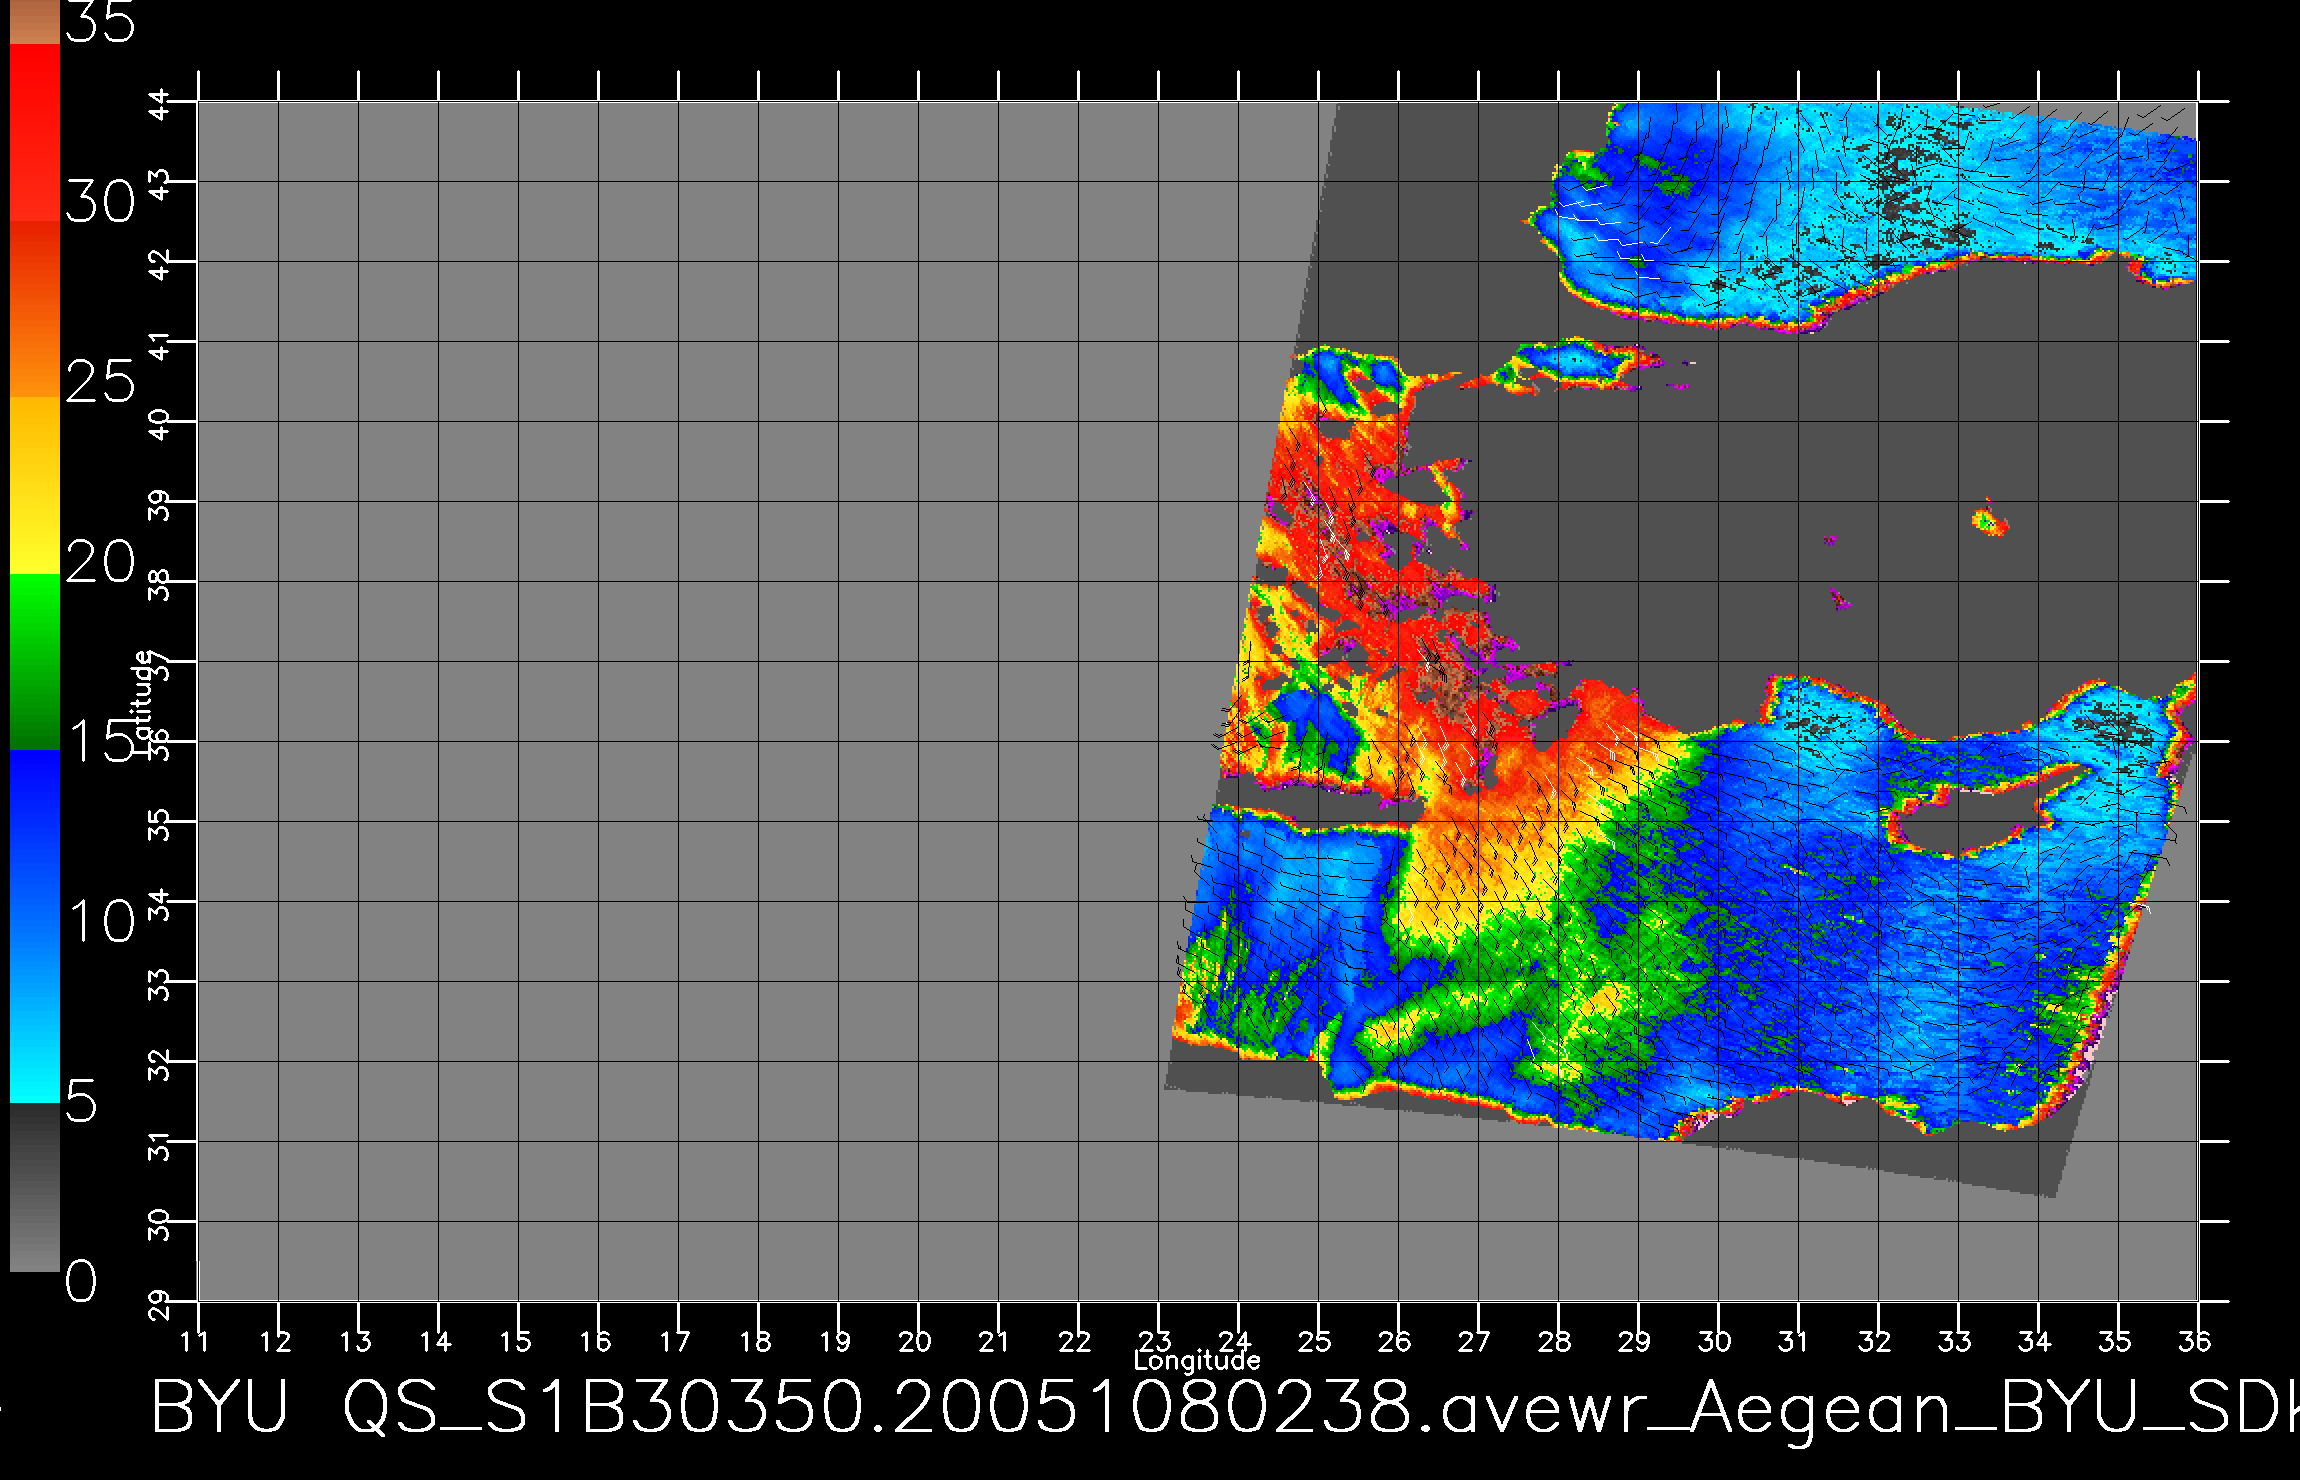Screen dimensions: 2300x1480
Task: Click longitude axis tick label 27
Action: [1475, 1341]
